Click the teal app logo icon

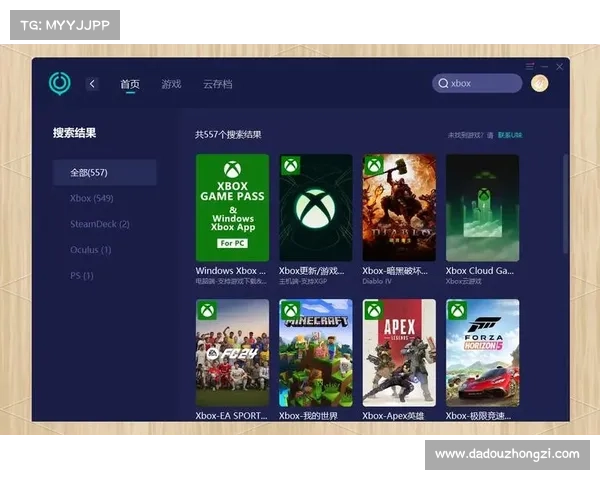tap(60, 83)
